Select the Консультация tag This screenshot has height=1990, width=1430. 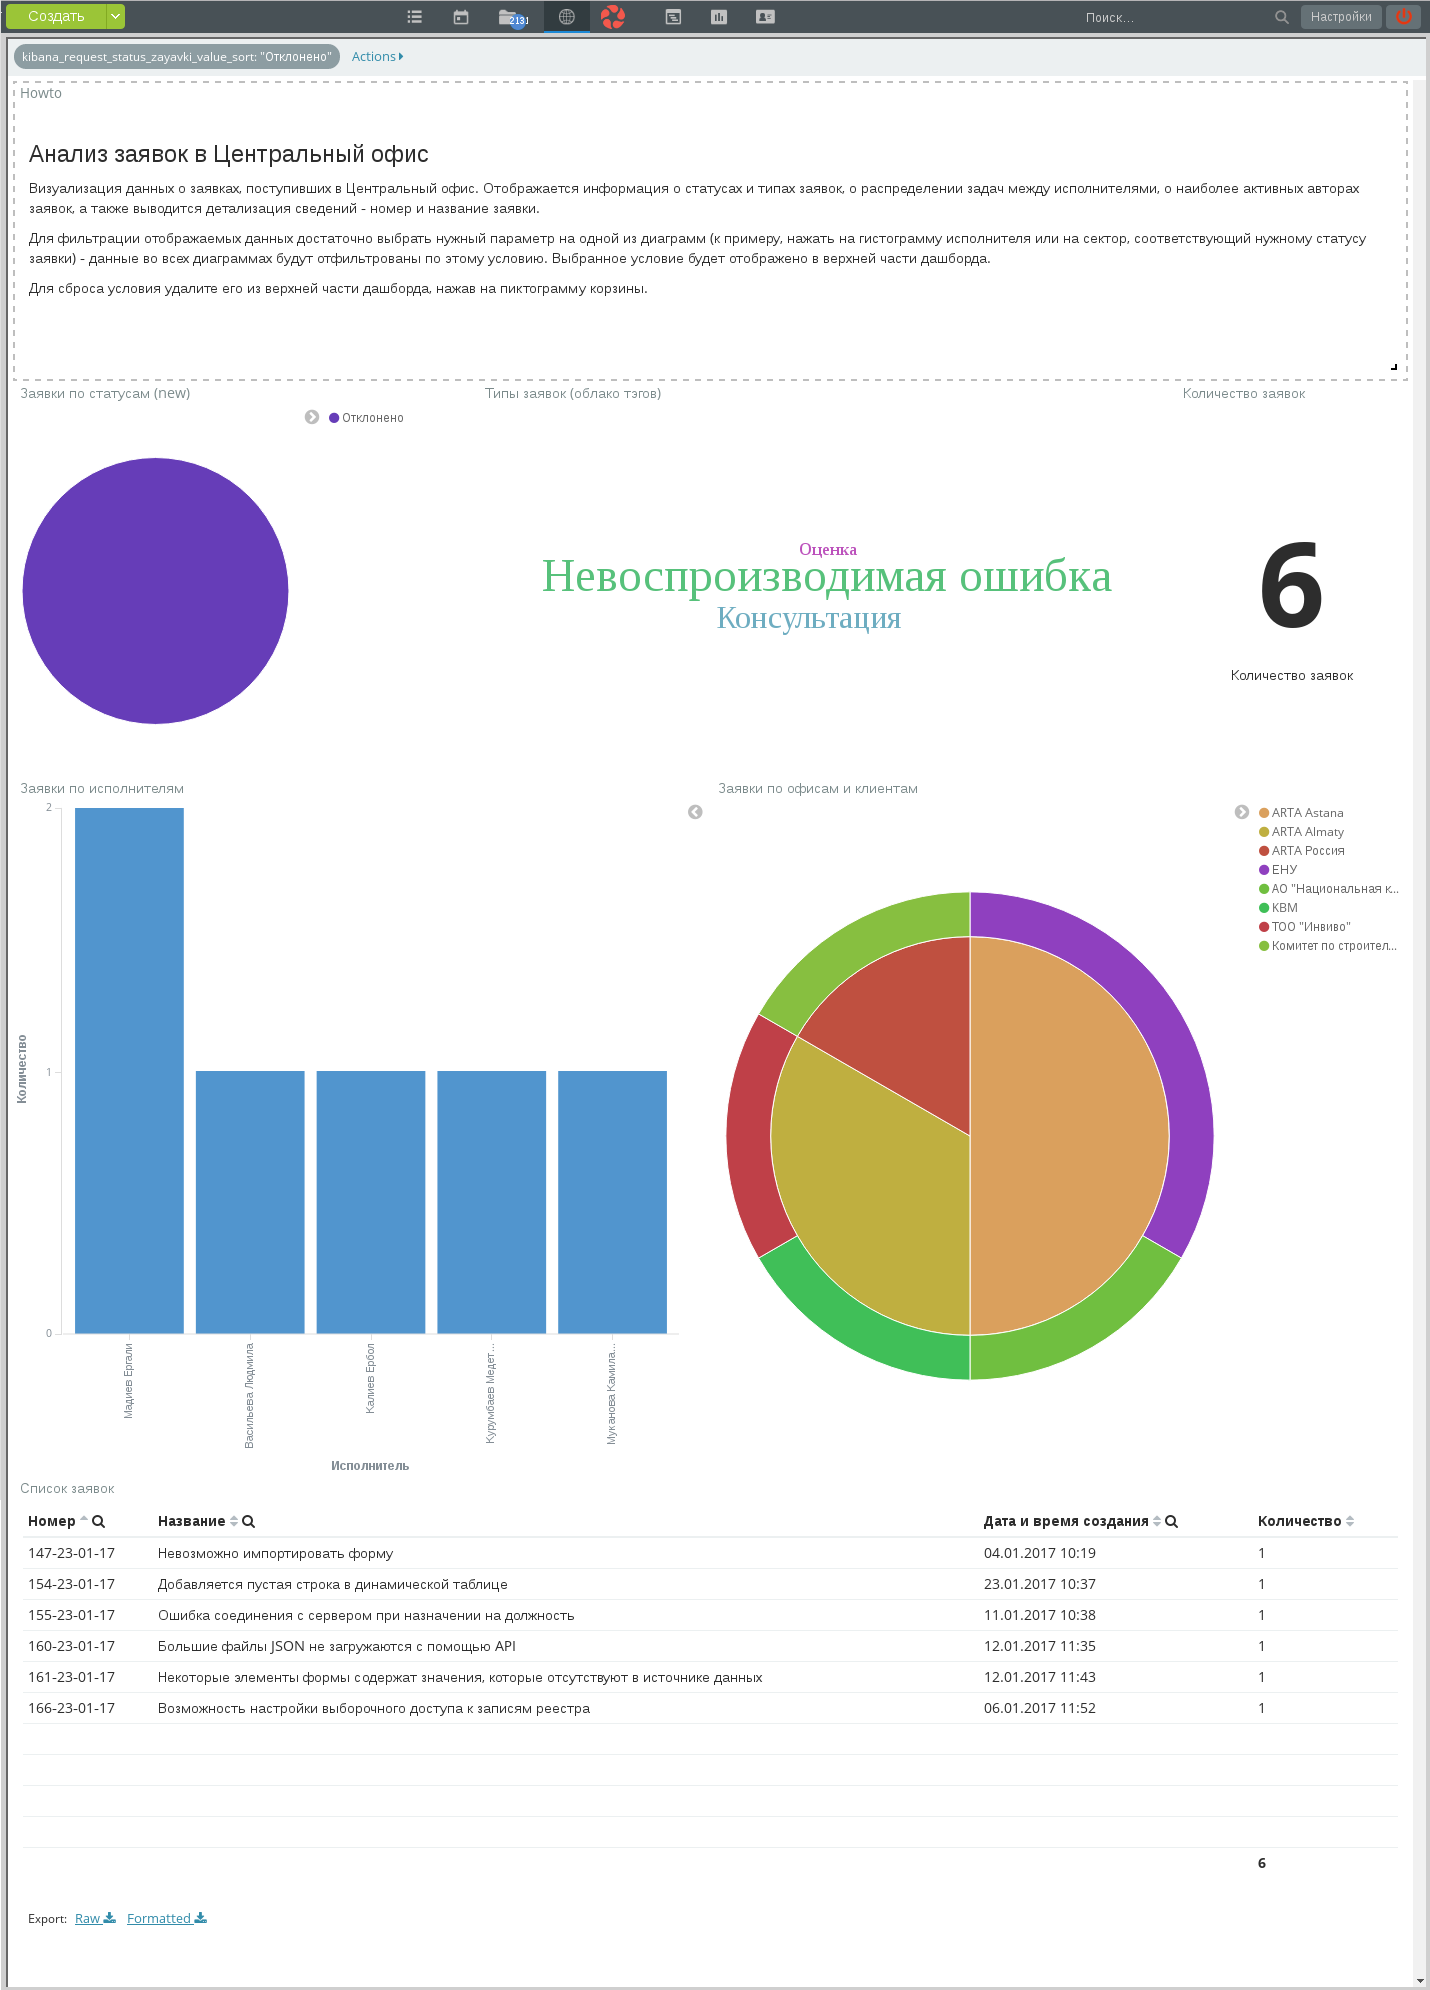(x=809, y=618)
